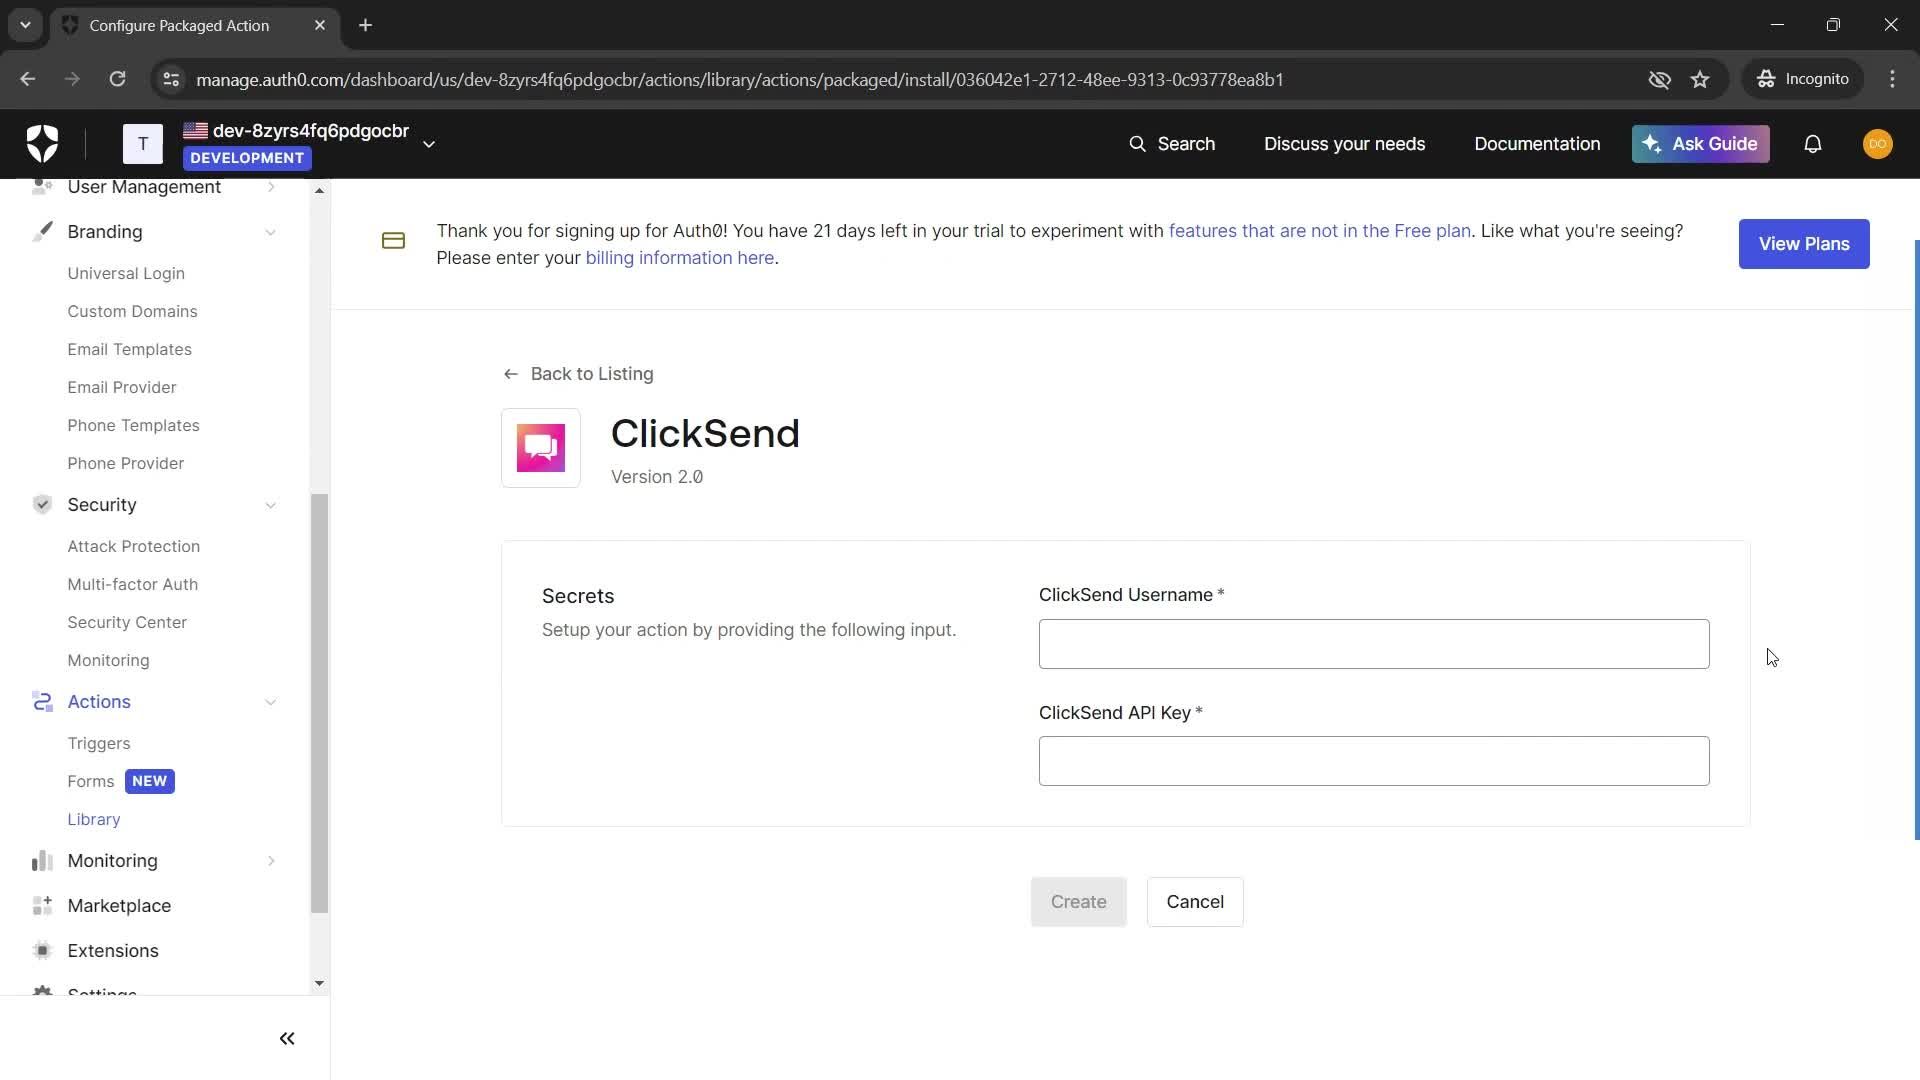This screenshot has width=1920, height=1080.
Task: Go back in the browser
Action: 28,79
